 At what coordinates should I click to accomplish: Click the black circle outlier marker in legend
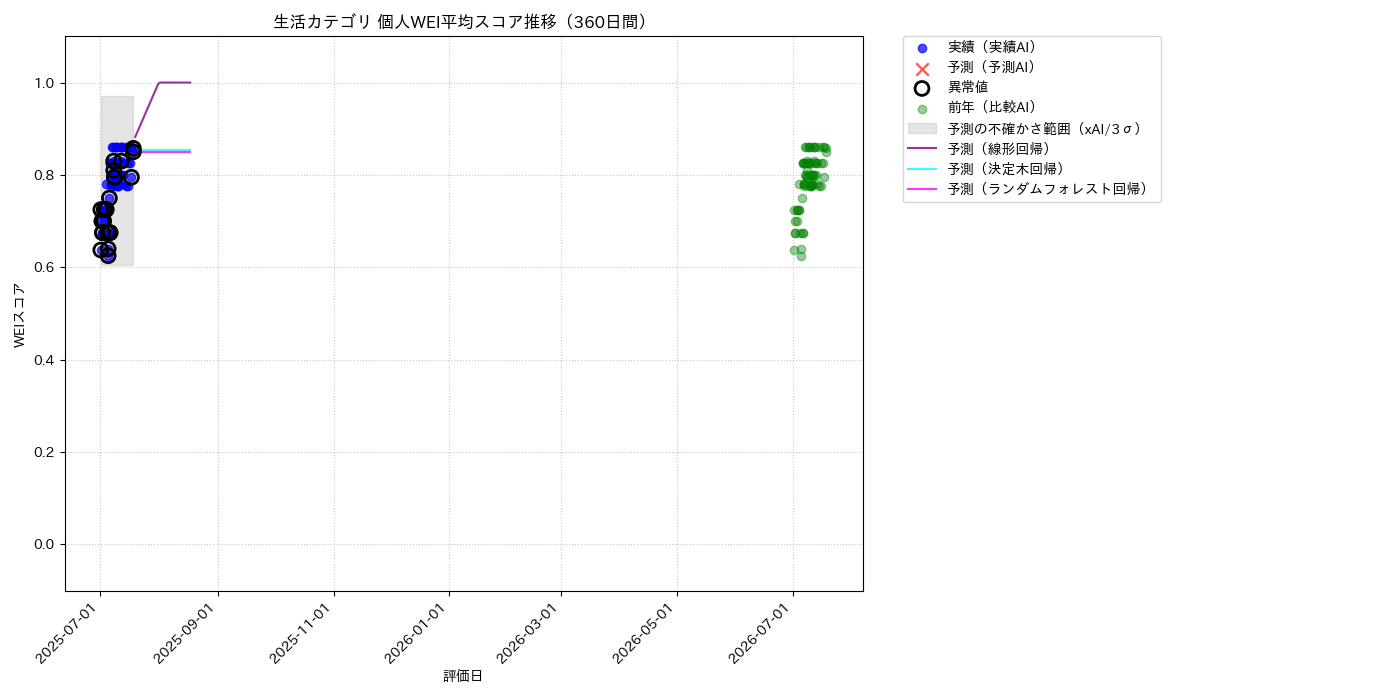pyautogui.click(x=922, y=88)
